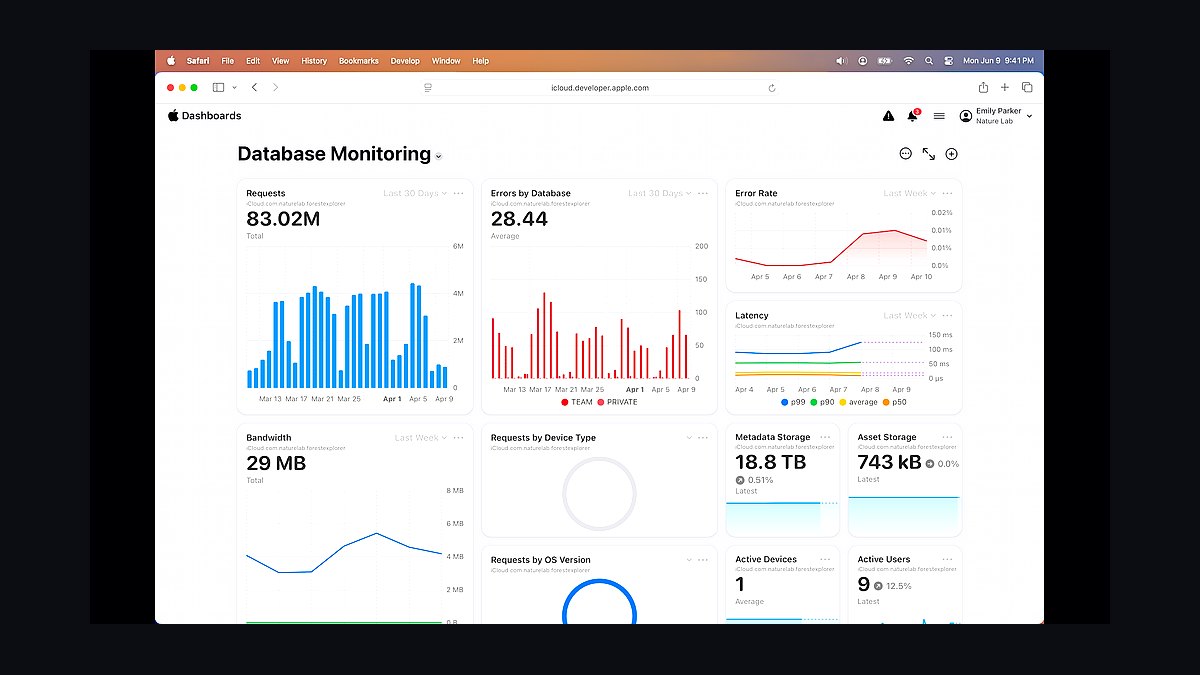Click the 83.02M Requests total value
1200x675 pixels.
(283, 219)
